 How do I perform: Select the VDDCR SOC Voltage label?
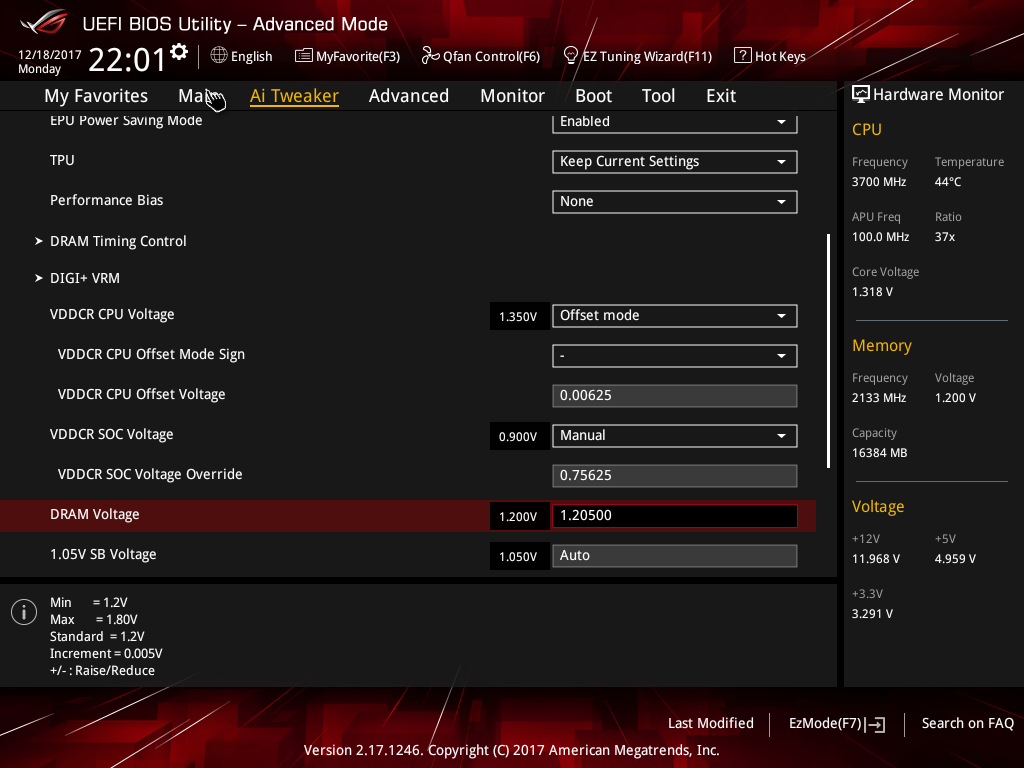[112, 434]
